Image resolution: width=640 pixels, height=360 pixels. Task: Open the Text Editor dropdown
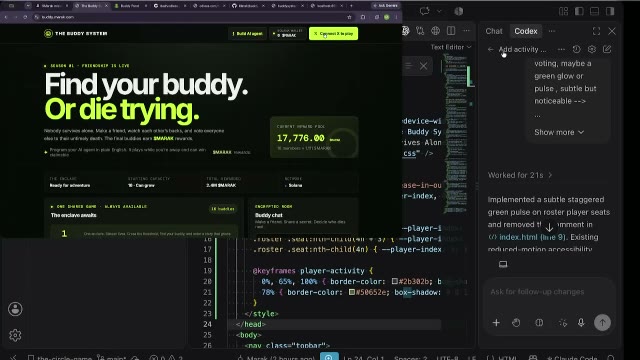click(451, 47)
